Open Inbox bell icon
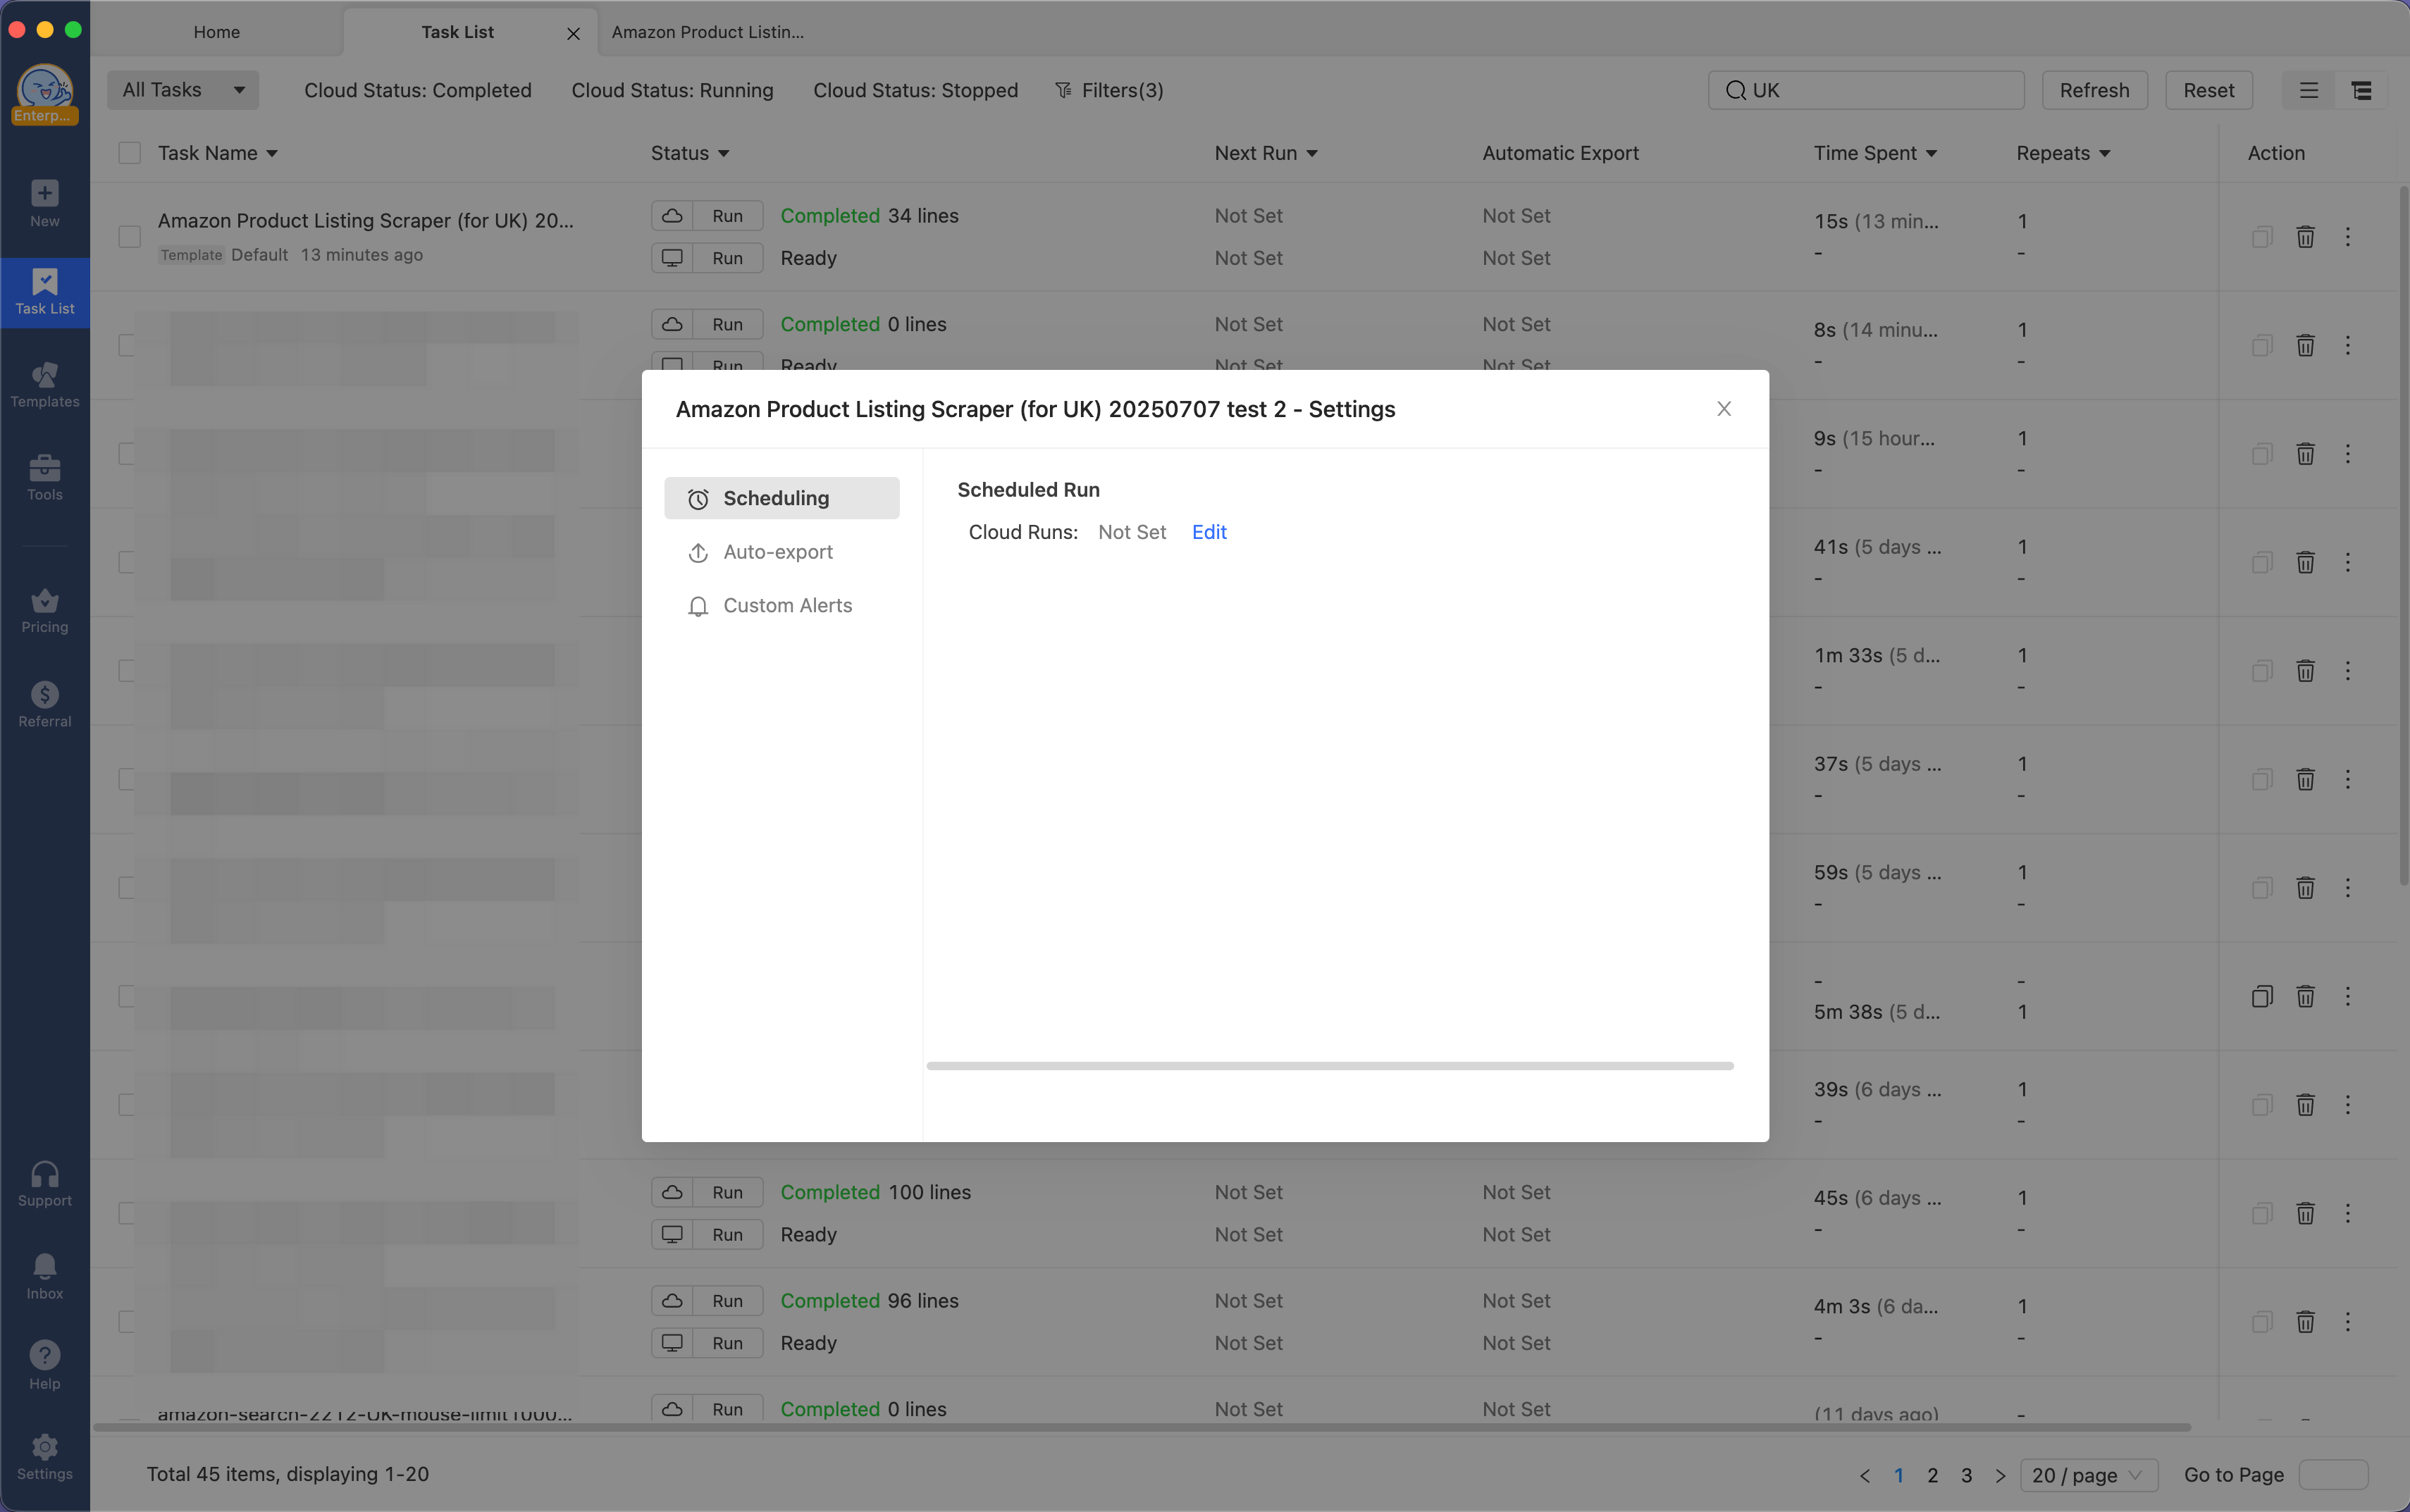Image resolution: width=2410 pixels, height=1512 pixels. [x=44, y=1277]
